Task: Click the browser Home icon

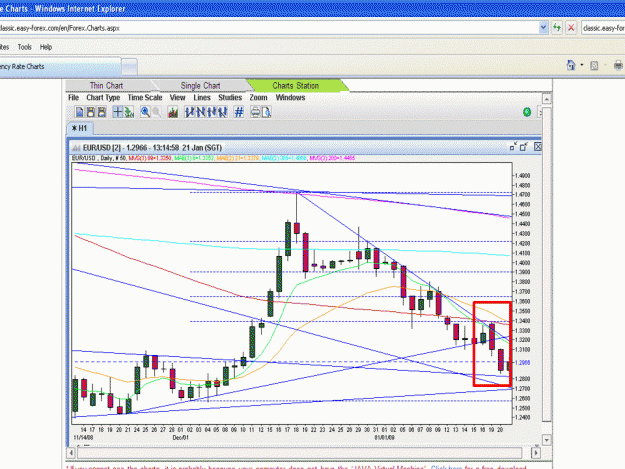Action: point(571,65)
